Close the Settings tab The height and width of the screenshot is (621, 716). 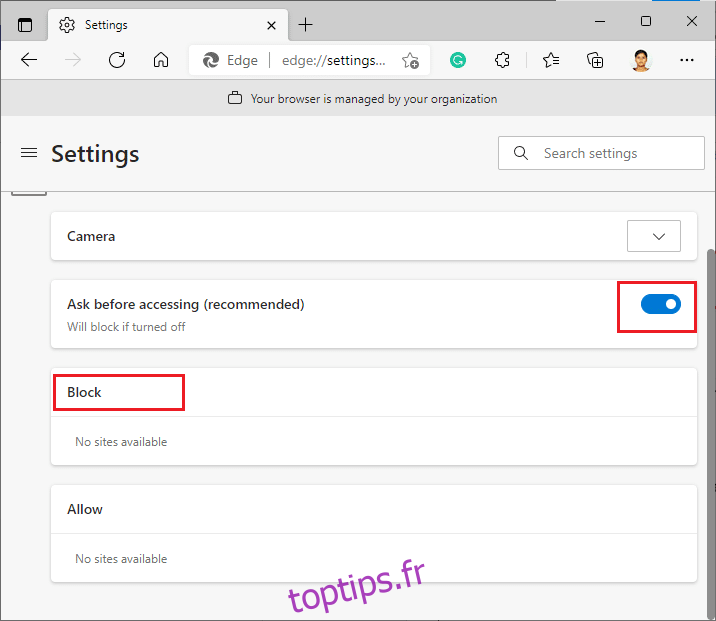(x=271, y=25)
